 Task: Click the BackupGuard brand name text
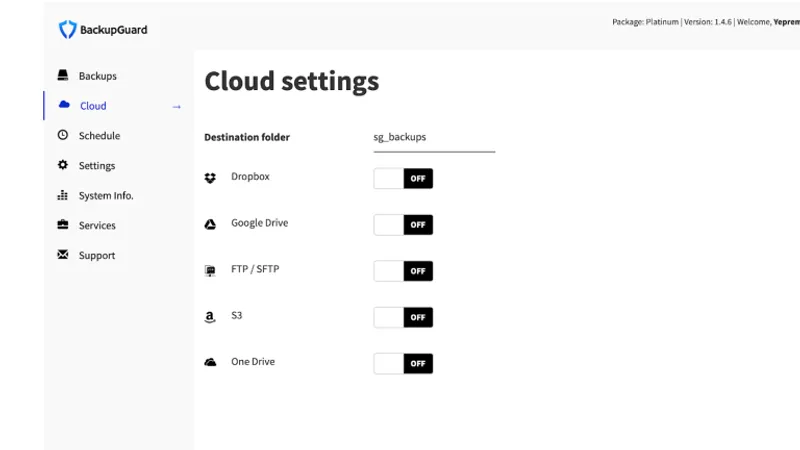[x=114, y=30]
